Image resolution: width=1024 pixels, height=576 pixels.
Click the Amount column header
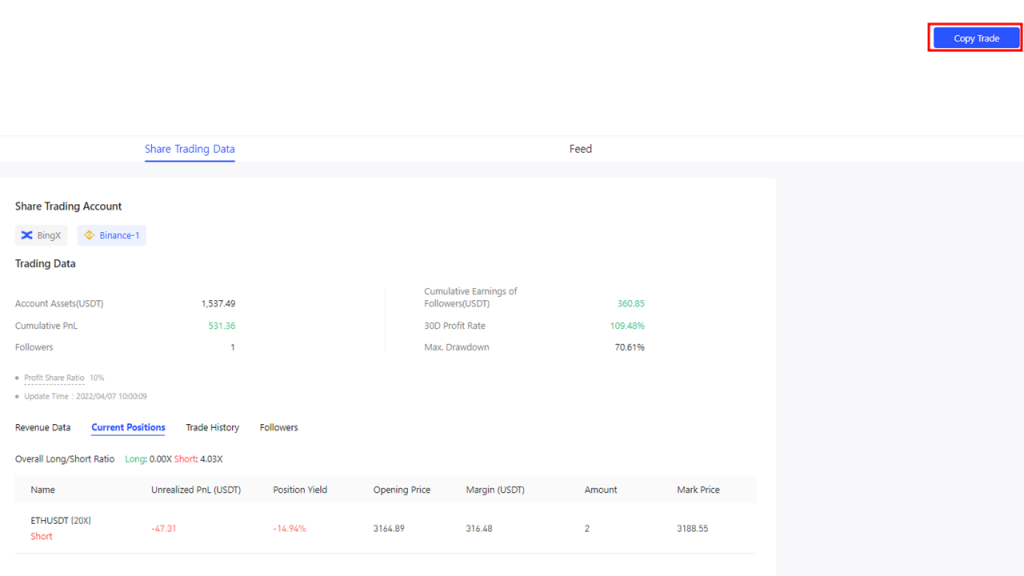click(600, 489)
